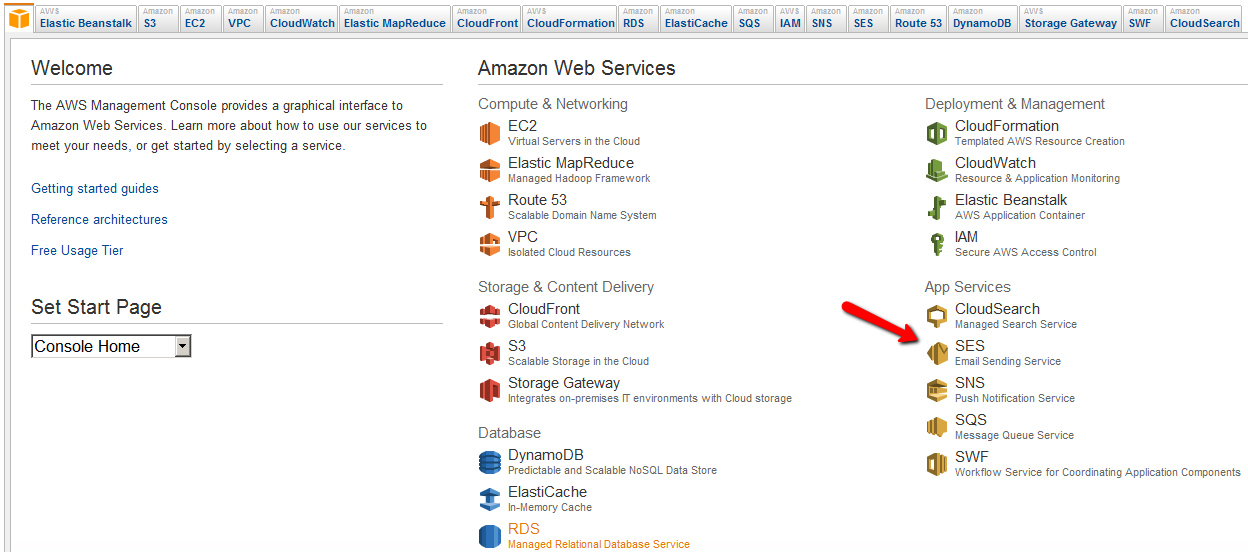The height and width of the screenshot is (552, 1248).
Task: Click the SQS message queue icon
Action: (x=936, y=427)
